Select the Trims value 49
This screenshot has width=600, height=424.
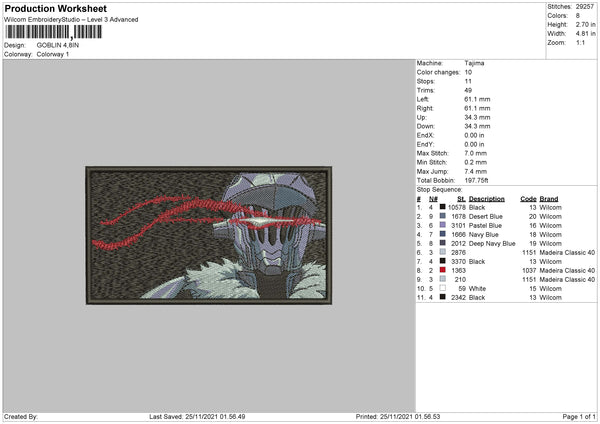pyautogui.click(x=468, y=90)
